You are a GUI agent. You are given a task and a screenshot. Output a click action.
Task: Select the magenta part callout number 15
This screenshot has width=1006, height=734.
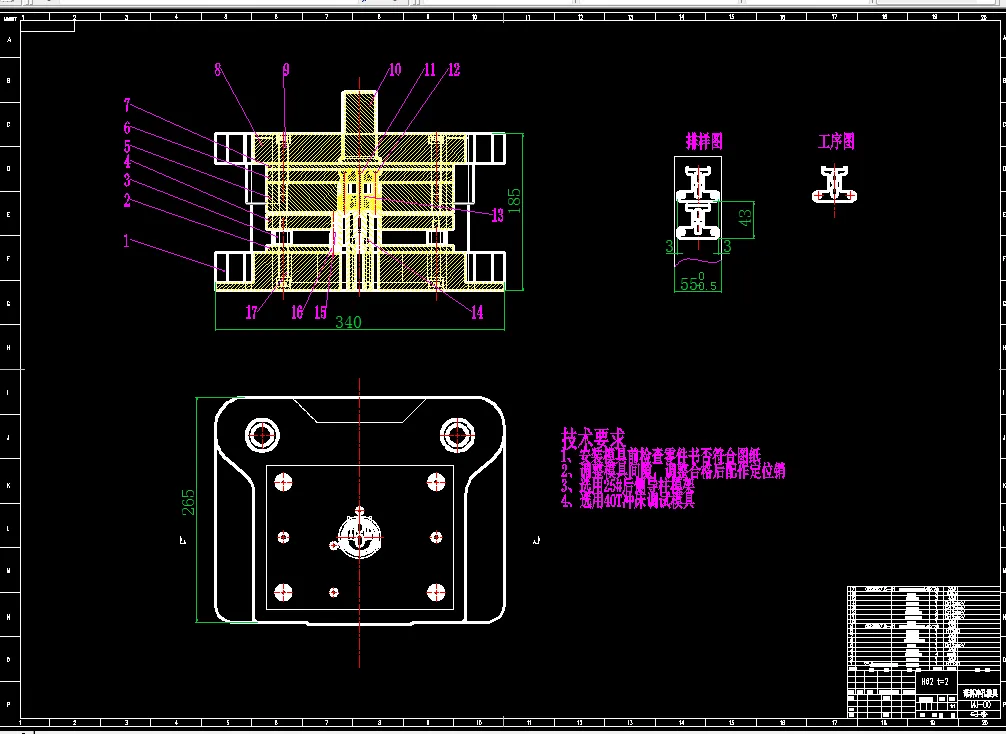[320, 312]
